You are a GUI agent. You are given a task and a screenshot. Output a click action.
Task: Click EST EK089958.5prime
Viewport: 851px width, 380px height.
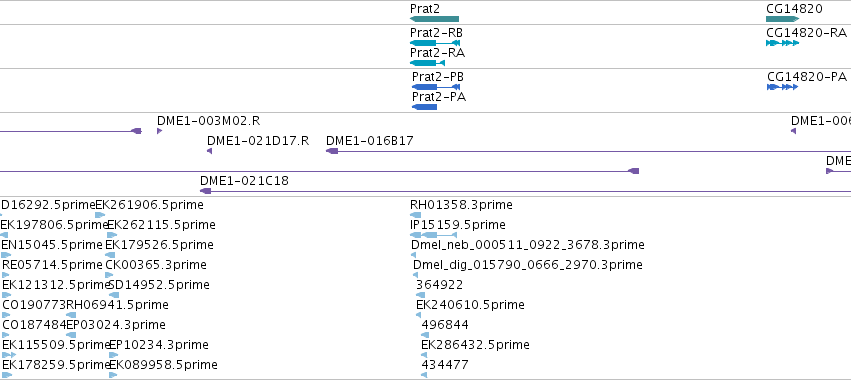[113, 375]
